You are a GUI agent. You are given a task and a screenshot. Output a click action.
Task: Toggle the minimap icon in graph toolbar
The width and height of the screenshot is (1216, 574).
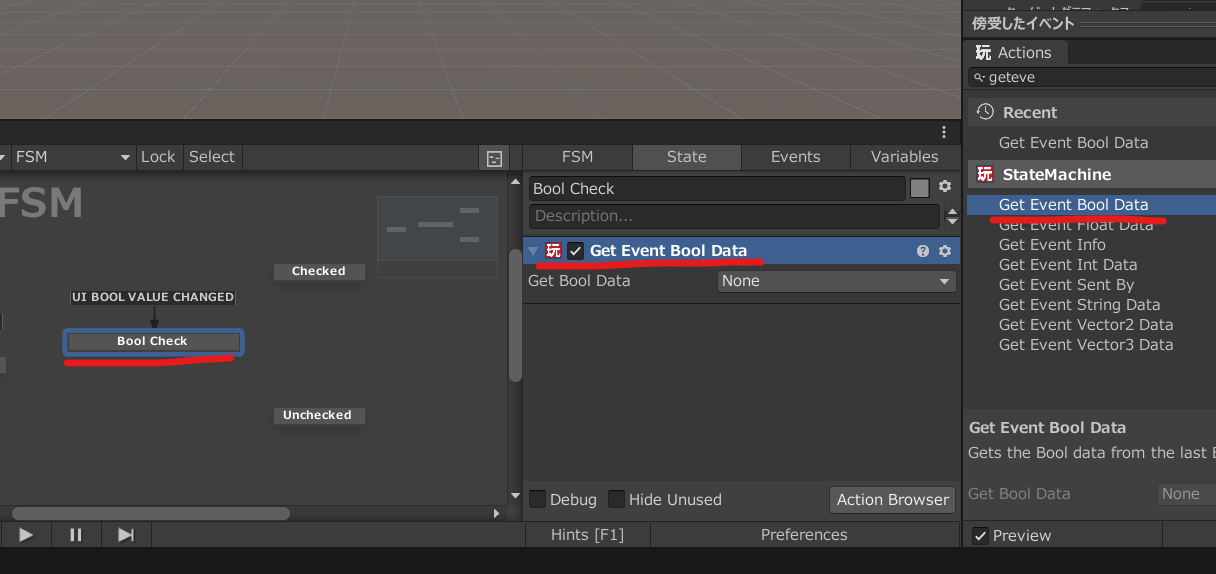494,158
